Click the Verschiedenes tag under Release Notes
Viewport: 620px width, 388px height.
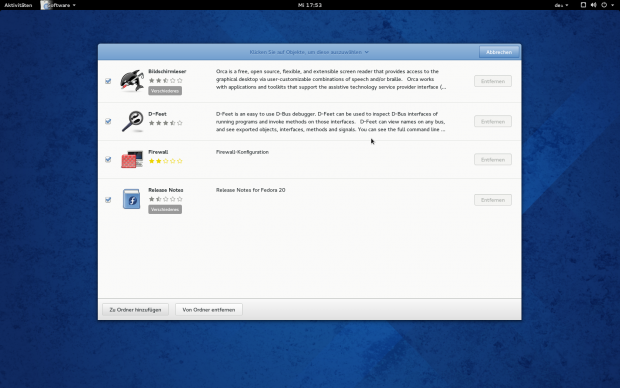(165, 209)
